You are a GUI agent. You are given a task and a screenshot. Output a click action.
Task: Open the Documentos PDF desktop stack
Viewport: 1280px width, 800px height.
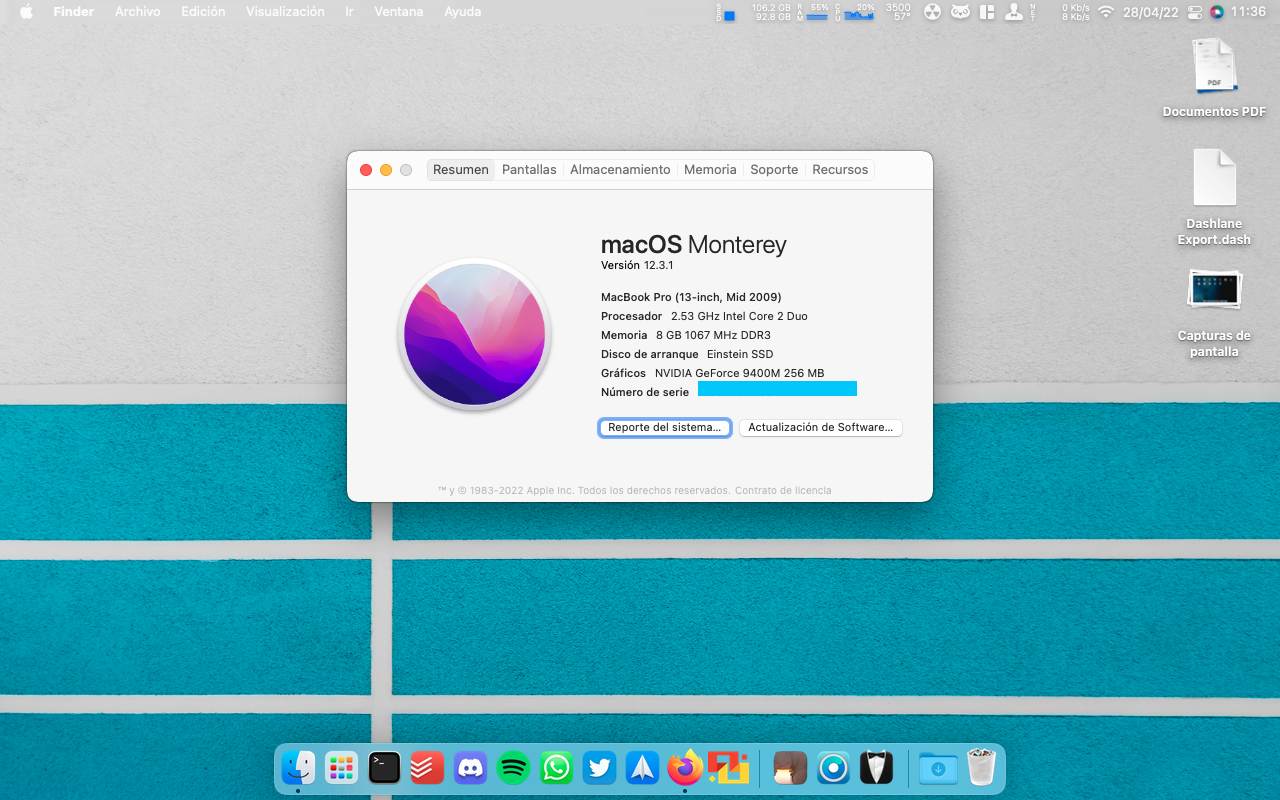[1214, 78]
